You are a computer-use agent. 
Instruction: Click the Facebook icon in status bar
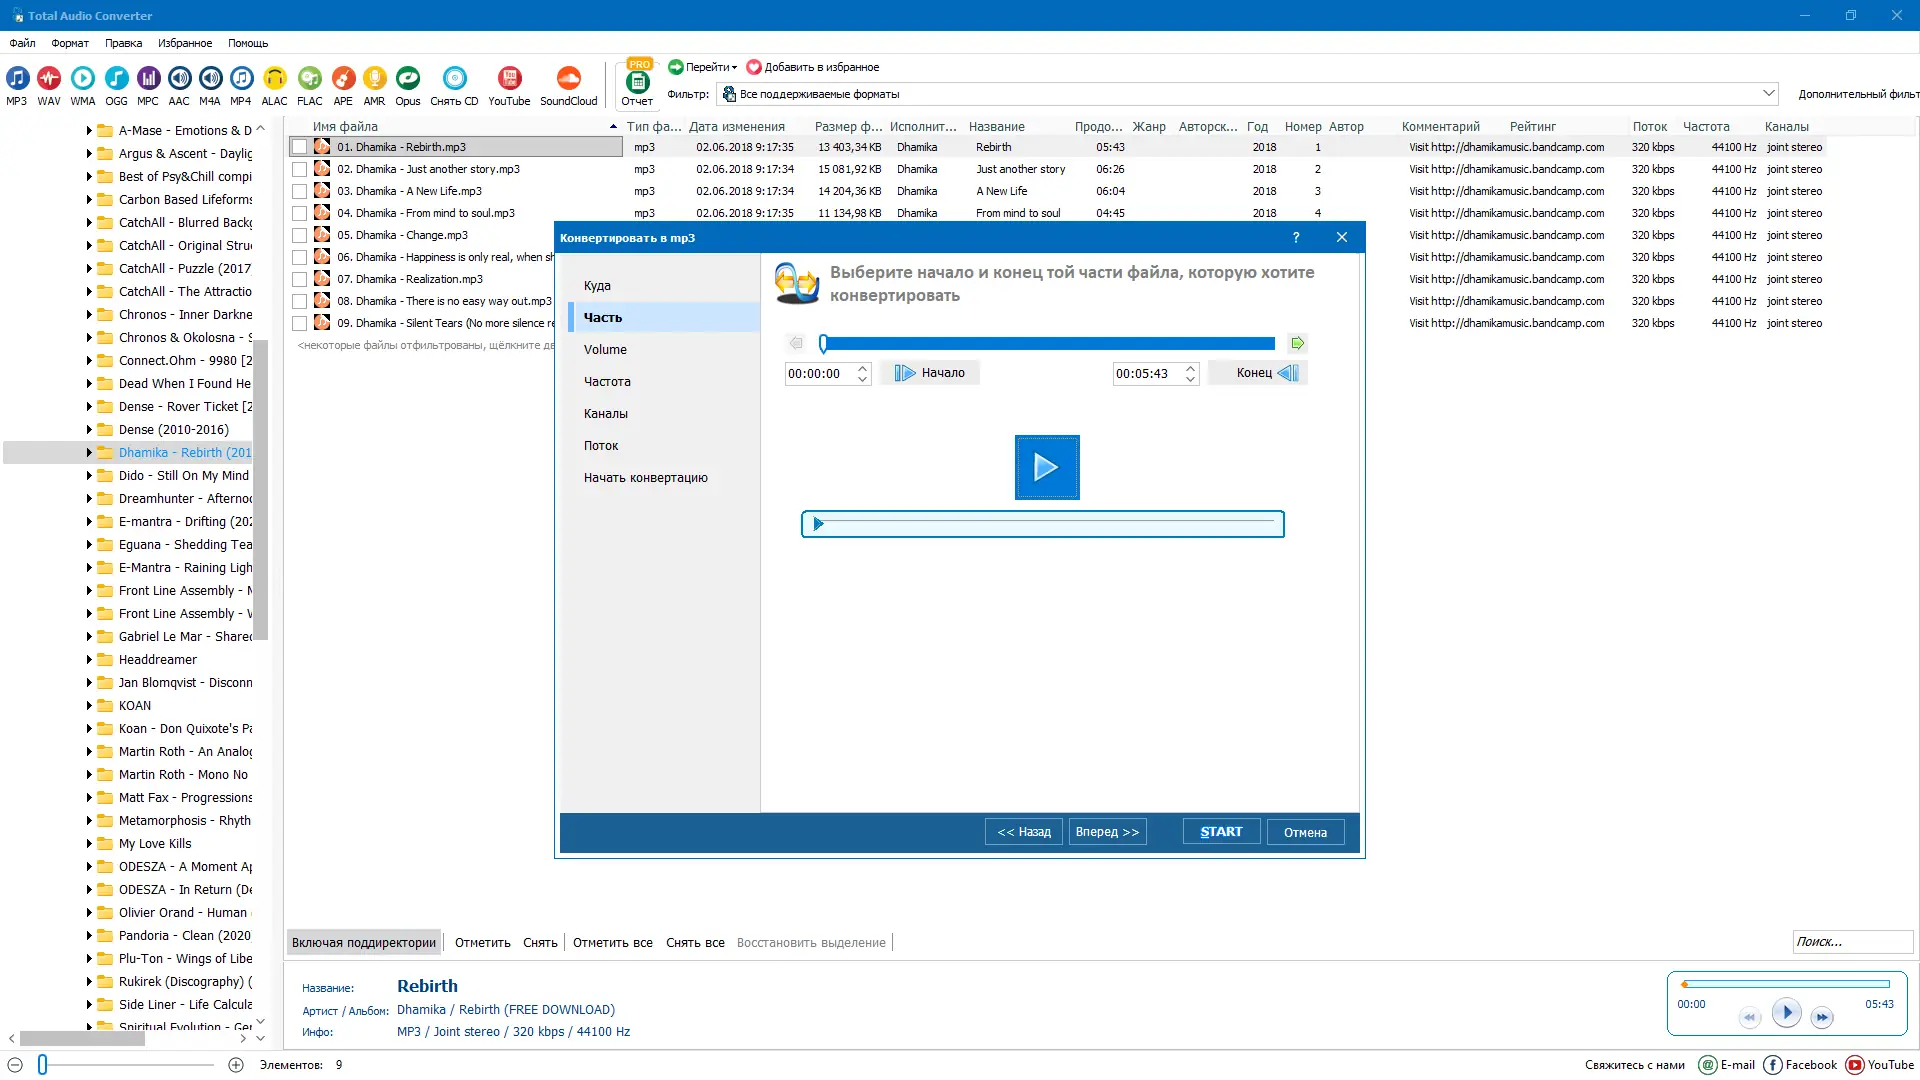(1773, 1065)
